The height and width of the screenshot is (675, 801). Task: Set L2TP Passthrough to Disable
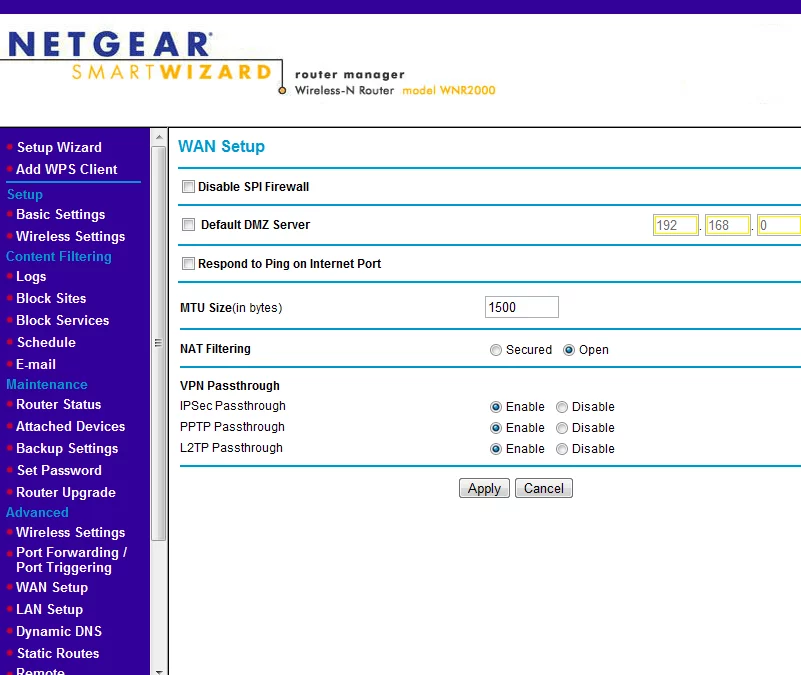(562, 449)
